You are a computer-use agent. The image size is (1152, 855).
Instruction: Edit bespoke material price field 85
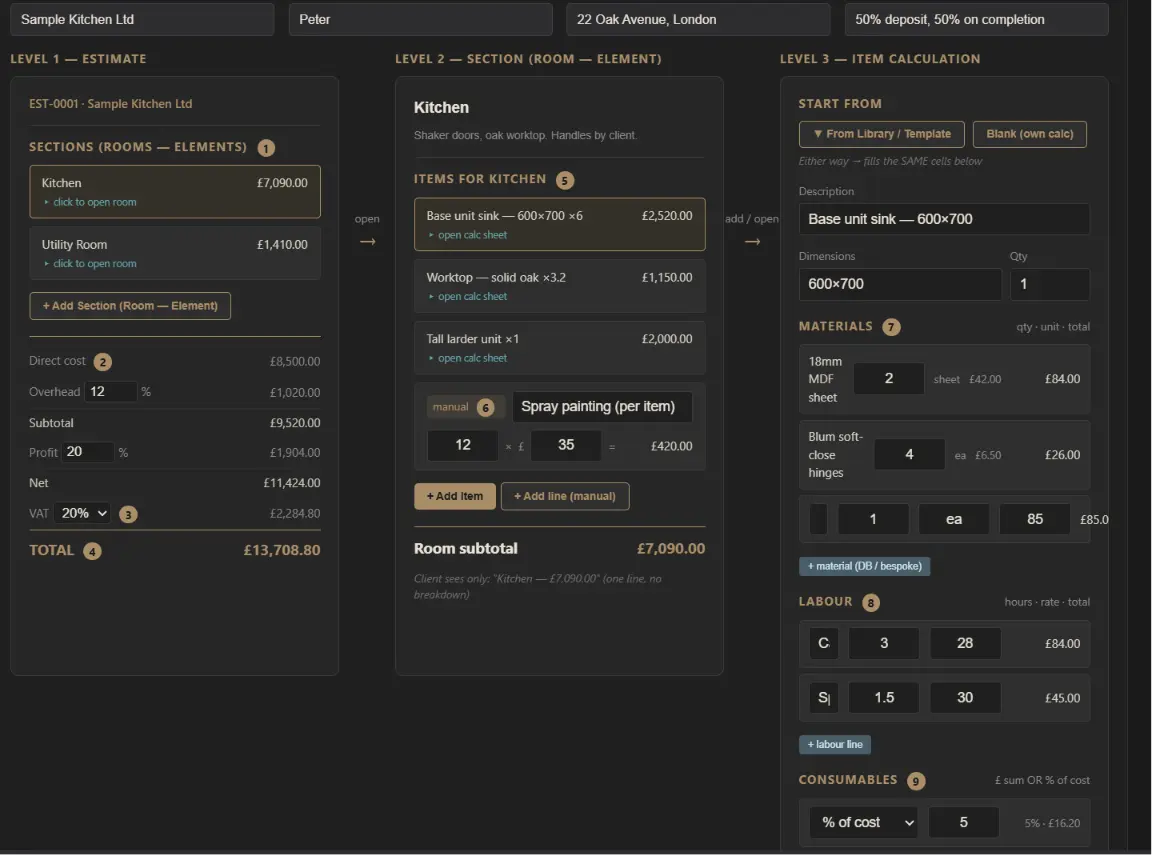point(1034,519)
